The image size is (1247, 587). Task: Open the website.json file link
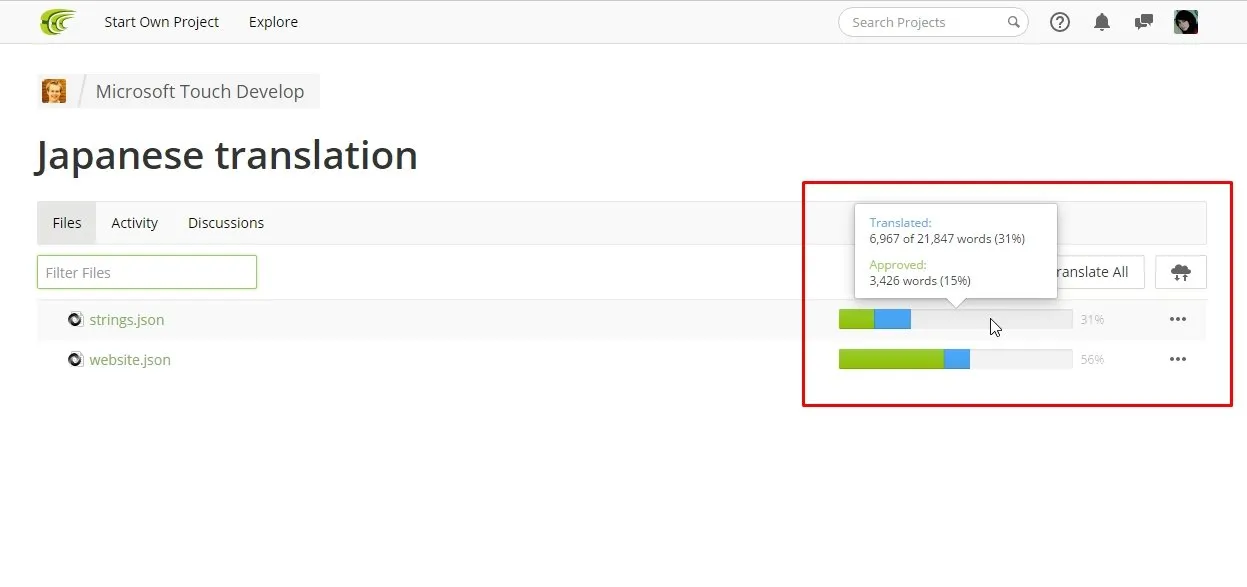(130, 360)
